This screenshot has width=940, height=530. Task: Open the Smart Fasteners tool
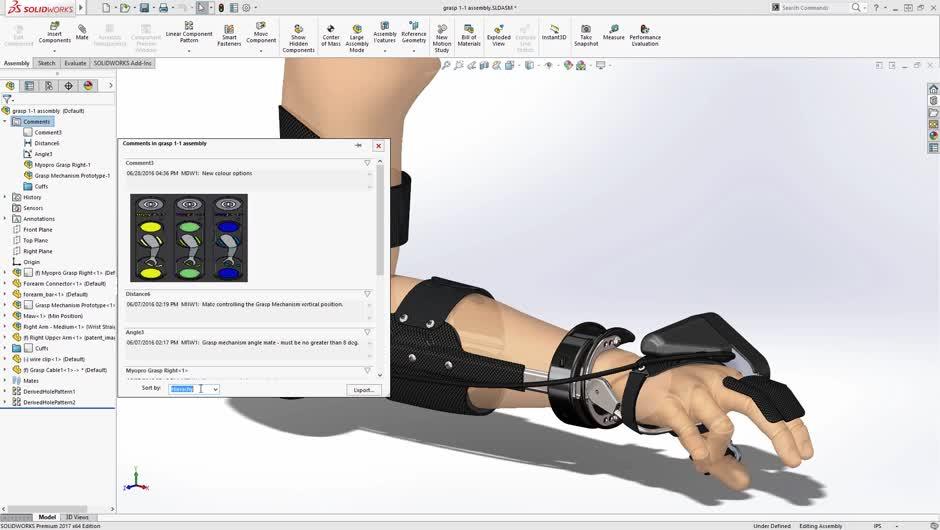[x=229, y=35]
